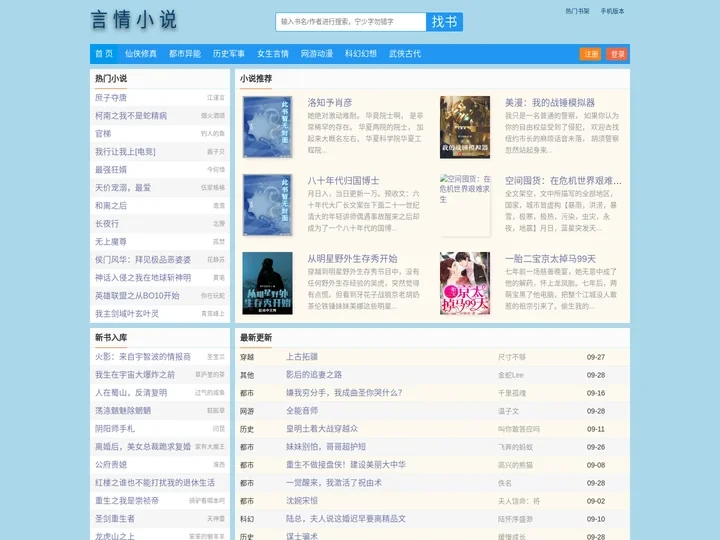Open 历史军事 category
The height and width of the screenshot is (540, 720).
pyautogui.click(x=229, y=54)
